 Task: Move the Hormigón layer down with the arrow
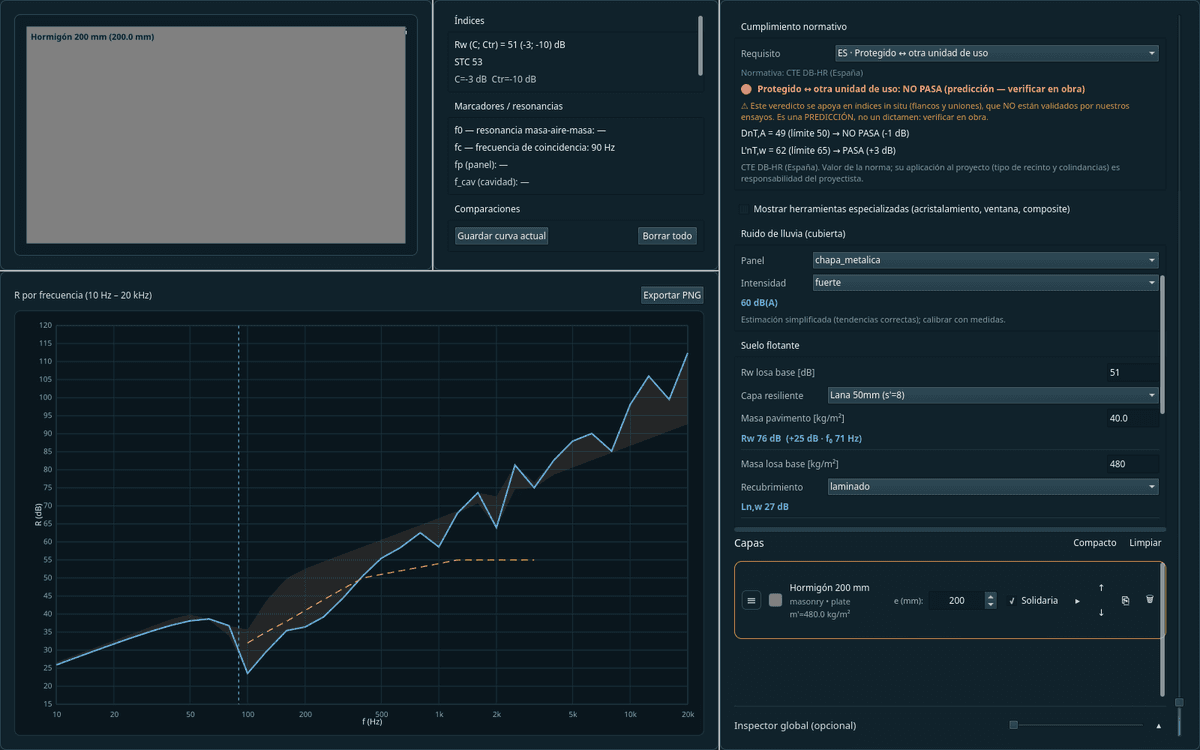[1101, 612]
